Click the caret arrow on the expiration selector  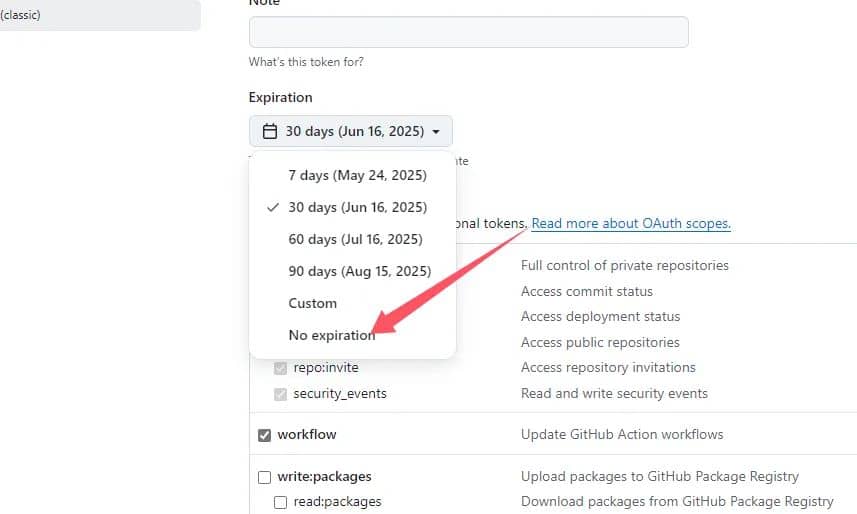pos(436,132)
